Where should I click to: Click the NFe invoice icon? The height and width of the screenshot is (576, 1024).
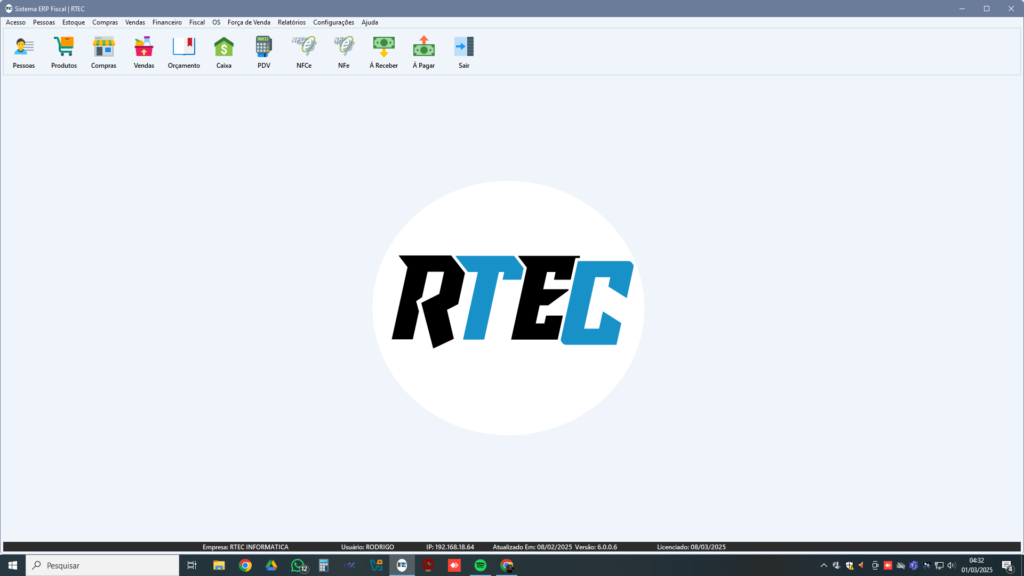point(344,48)
